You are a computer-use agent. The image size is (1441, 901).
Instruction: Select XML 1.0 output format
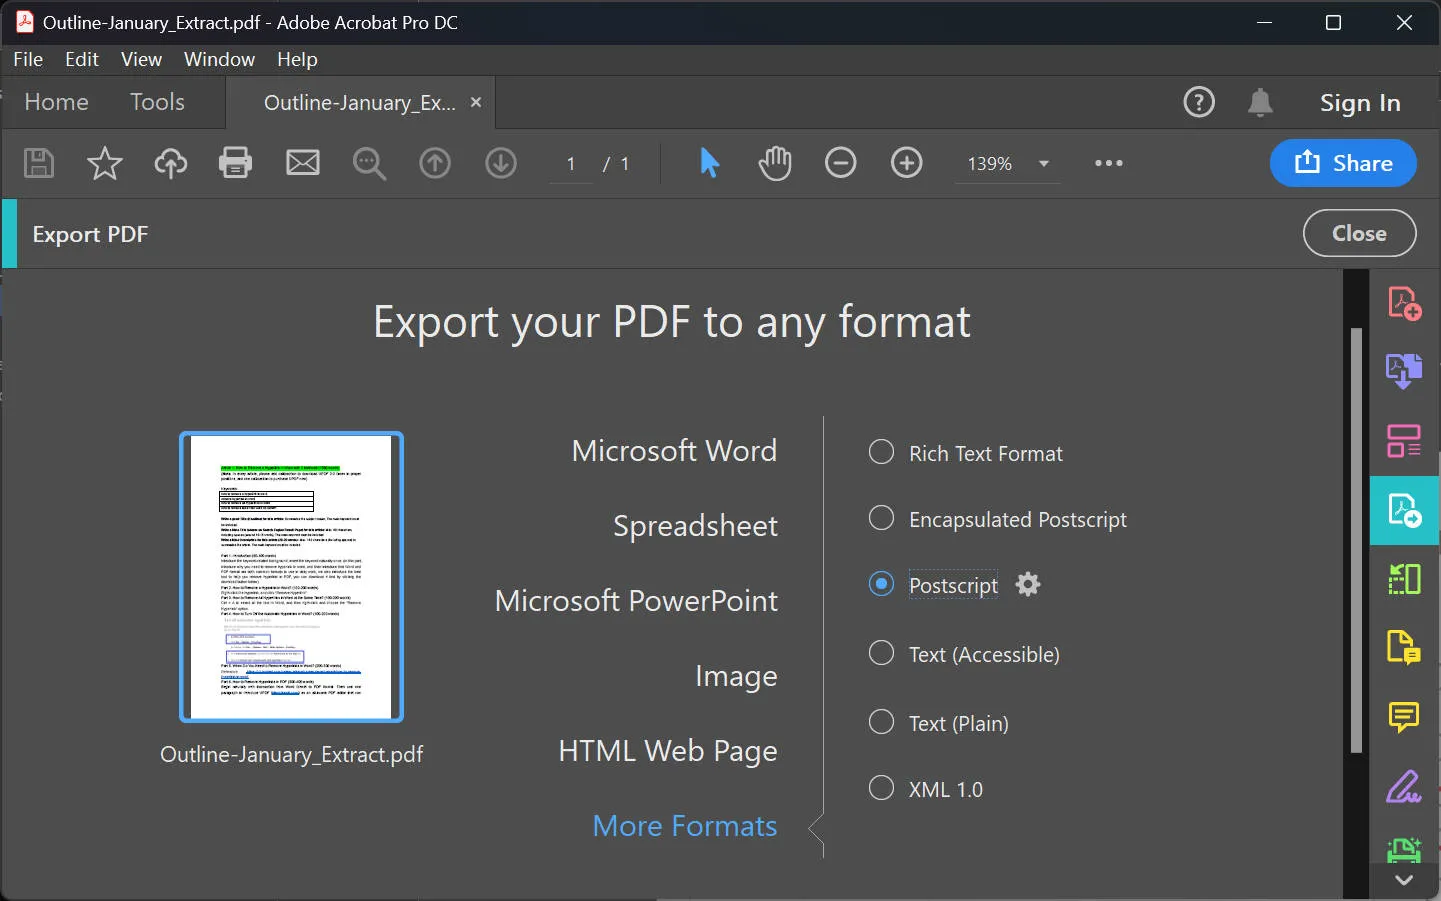881,788
